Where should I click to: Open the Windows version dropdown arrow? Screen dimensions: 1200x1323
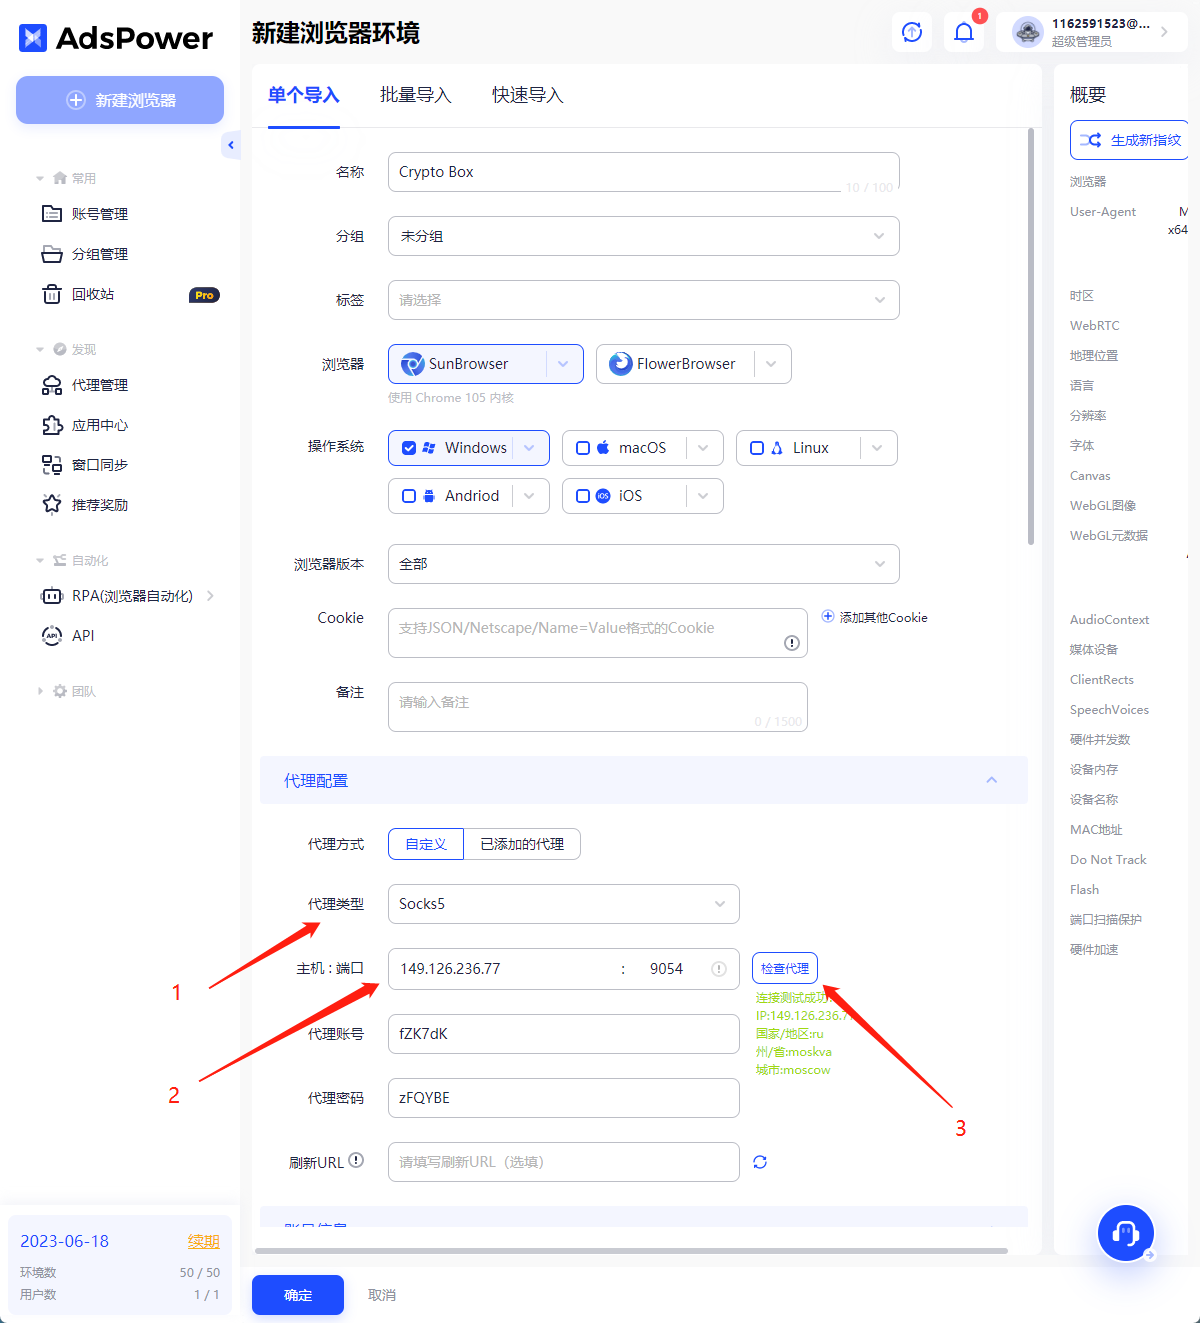coord(530,448)
